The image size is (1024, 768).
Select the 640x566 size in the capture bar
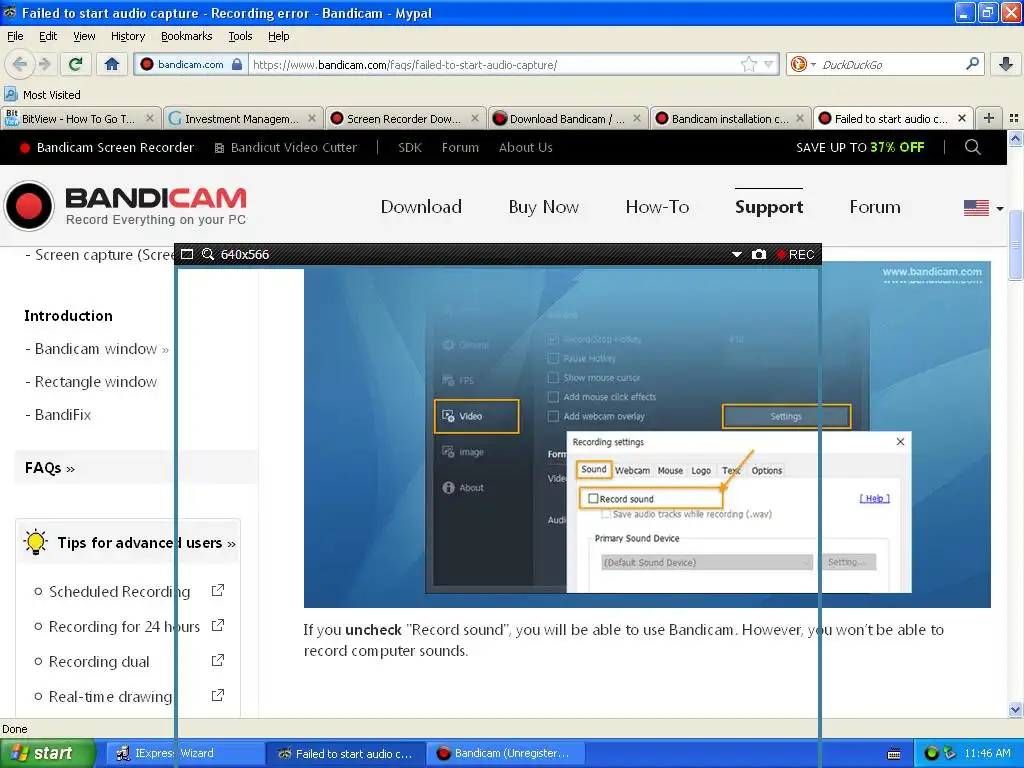tap(245, 254)
